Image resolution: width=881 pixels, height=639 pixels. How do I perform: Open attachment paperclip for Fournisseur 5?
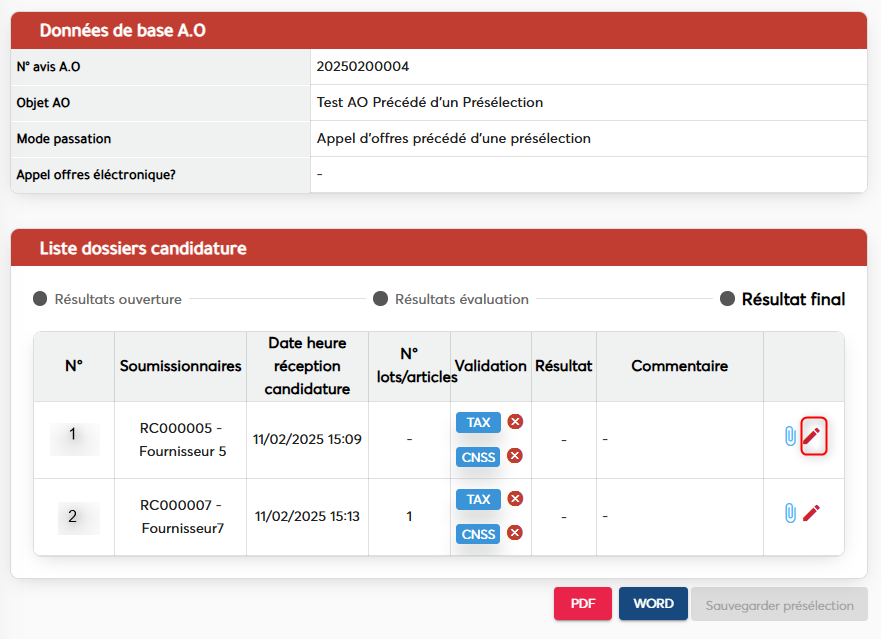click(x=789, y=437)
